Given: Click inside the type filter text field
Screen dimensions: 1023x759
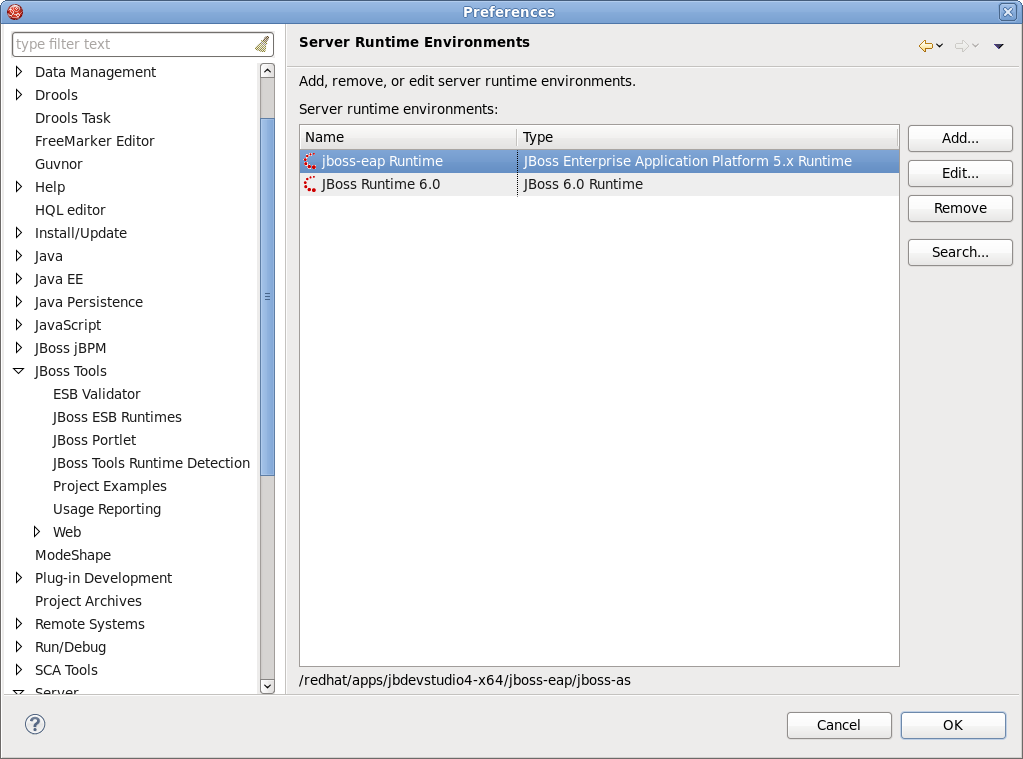Looking at the screenshot, I should tap(130, 44).
